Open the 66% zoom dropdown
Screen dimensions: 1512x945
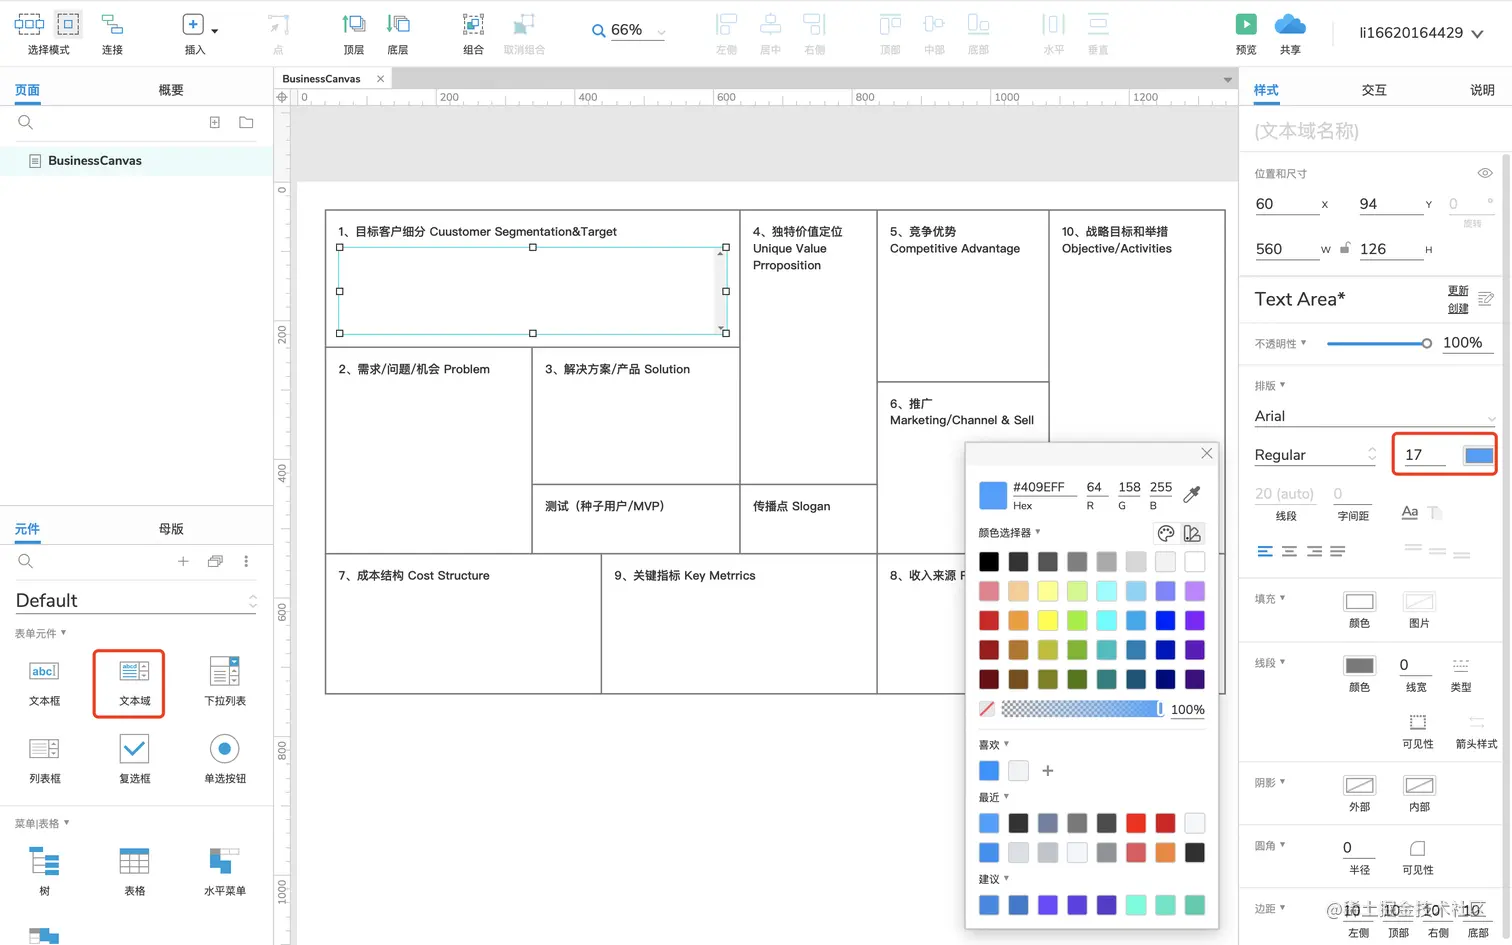tap(660, 31)
